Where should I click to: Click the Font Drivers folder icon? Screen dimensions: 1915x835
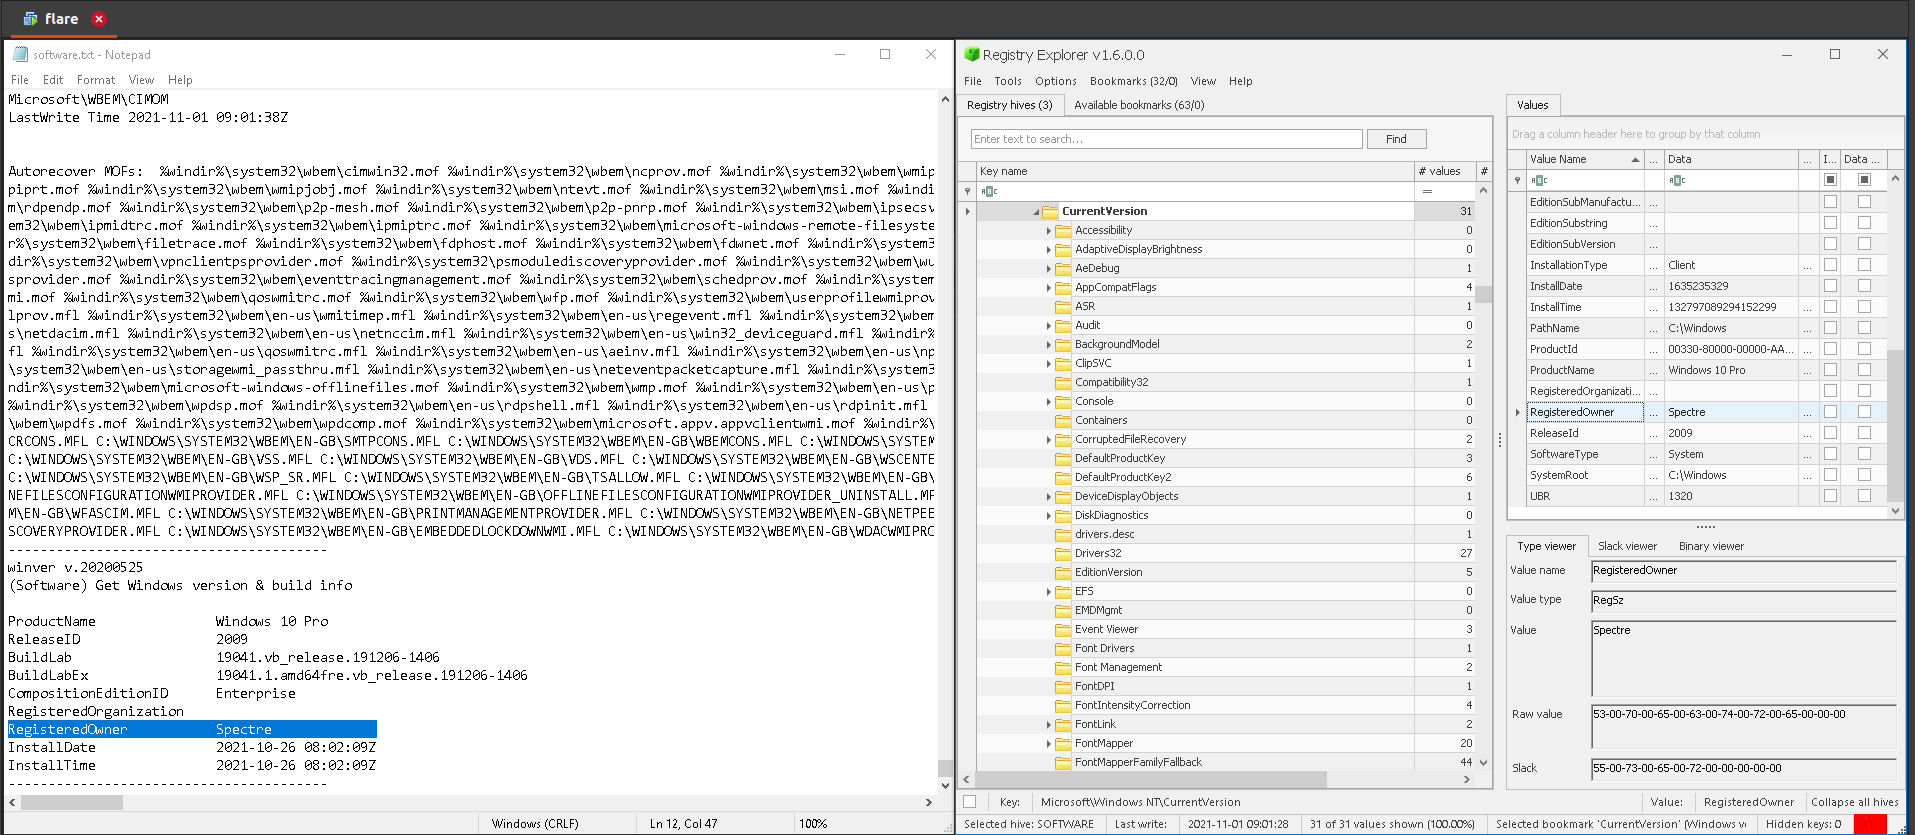[1063, 649]
